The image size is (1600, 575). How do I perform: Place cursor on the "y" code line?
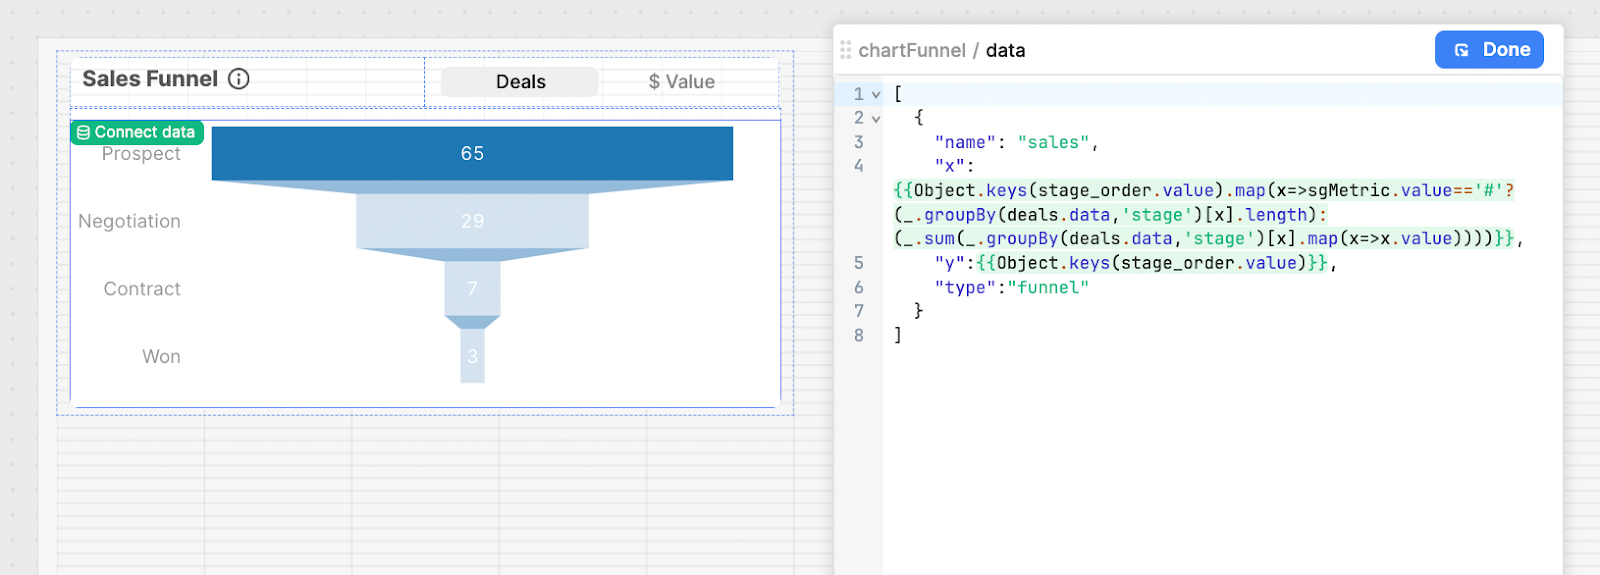tap(1135, 263)
